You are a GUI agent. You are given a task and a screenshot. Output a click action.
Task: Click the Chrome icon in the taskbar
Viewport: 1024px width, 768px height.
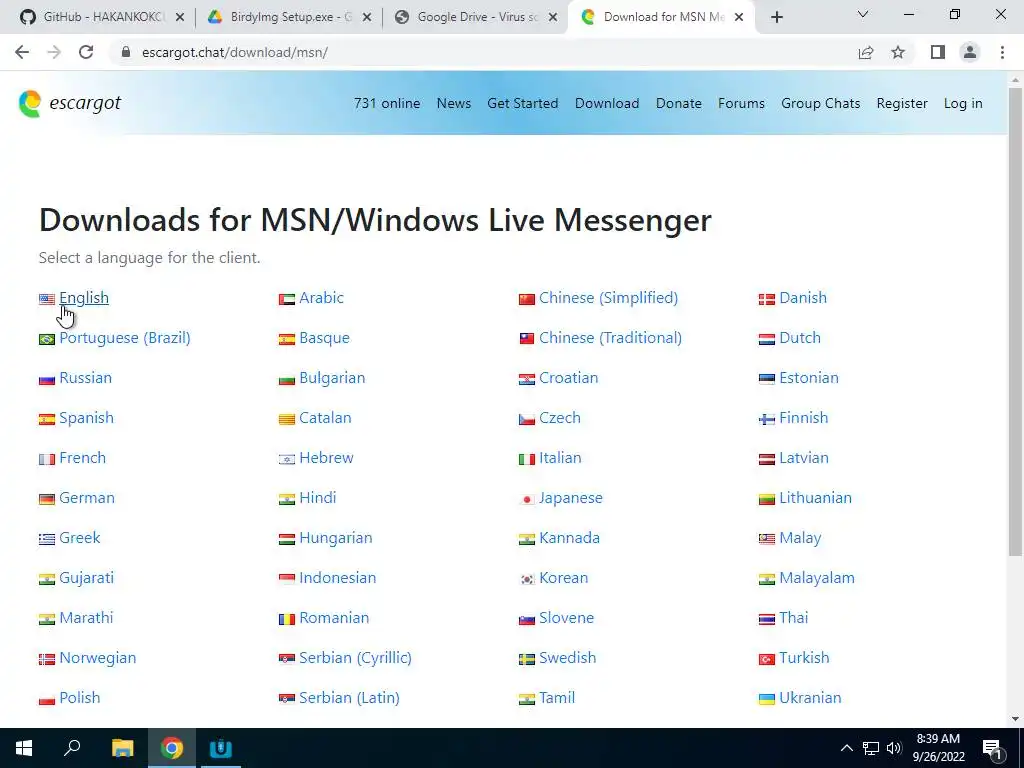[x=172, y=748]
